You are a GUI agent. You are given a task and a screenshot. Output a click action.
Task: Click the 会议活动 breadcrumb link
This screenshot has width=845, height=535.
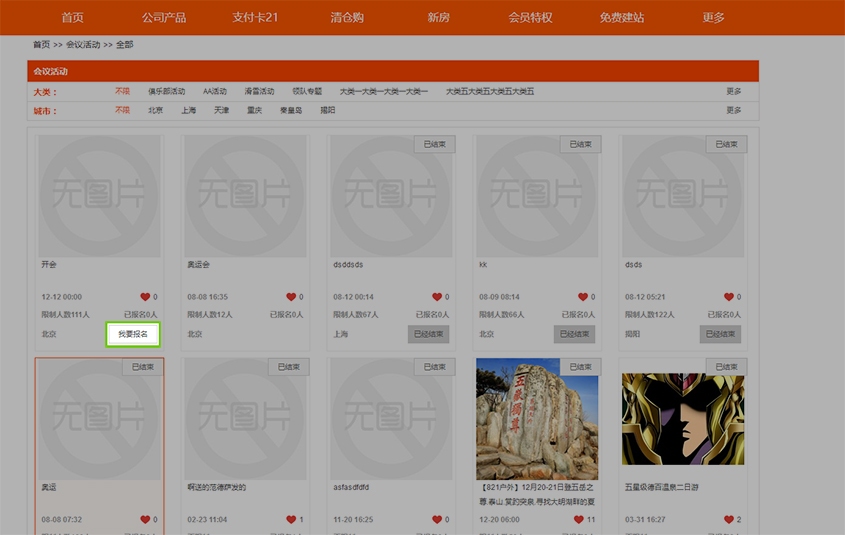point(83,44)
